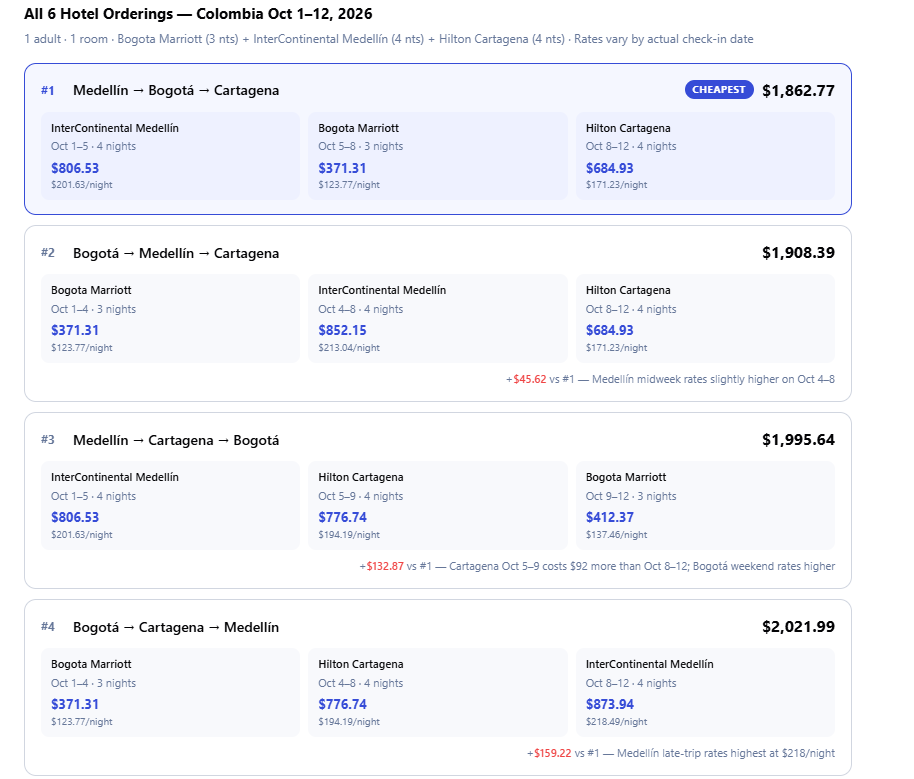This screenshot has width=914, height=779.
Task: Select the +$132.87 vs #1 note
Action: (x=597, y=566)
